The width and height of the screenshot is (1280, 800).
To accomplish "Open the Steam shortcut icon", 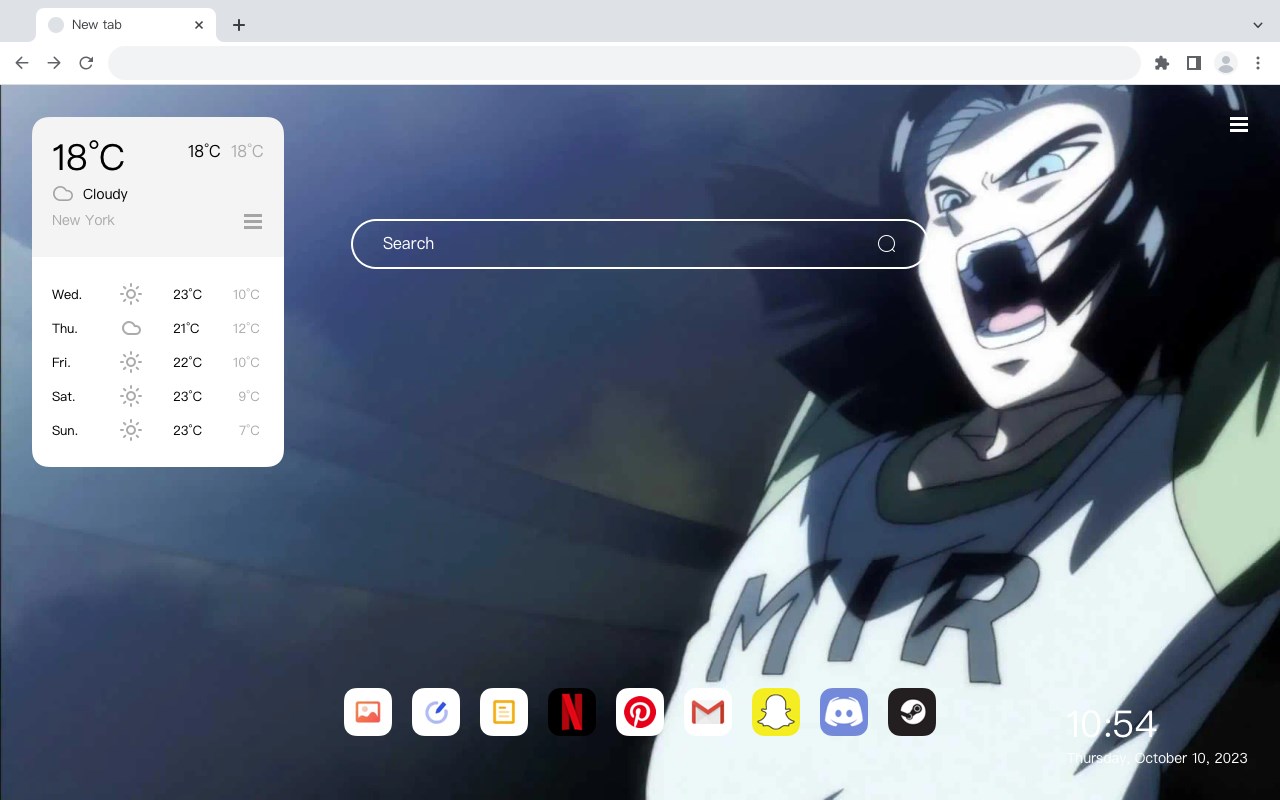I will 912,712.
